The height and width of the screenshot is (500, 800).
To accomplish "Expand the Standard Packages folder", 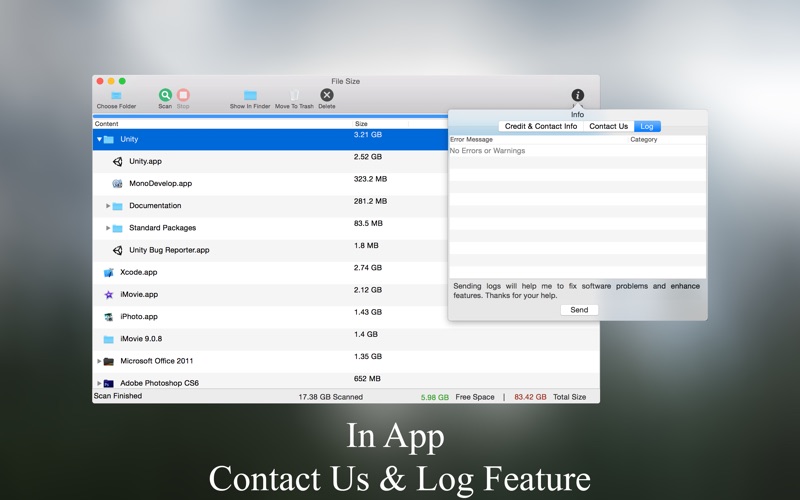I will click(x=108, y=228).
